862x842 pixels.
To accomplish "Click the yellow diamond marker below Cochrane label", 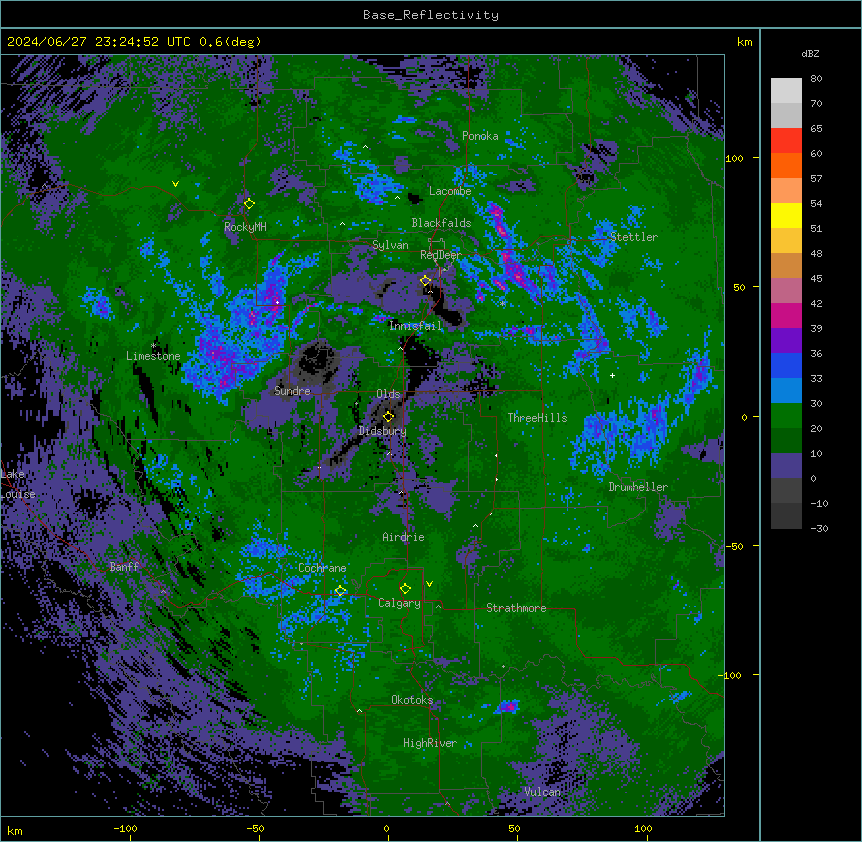I will pos(340,590).
